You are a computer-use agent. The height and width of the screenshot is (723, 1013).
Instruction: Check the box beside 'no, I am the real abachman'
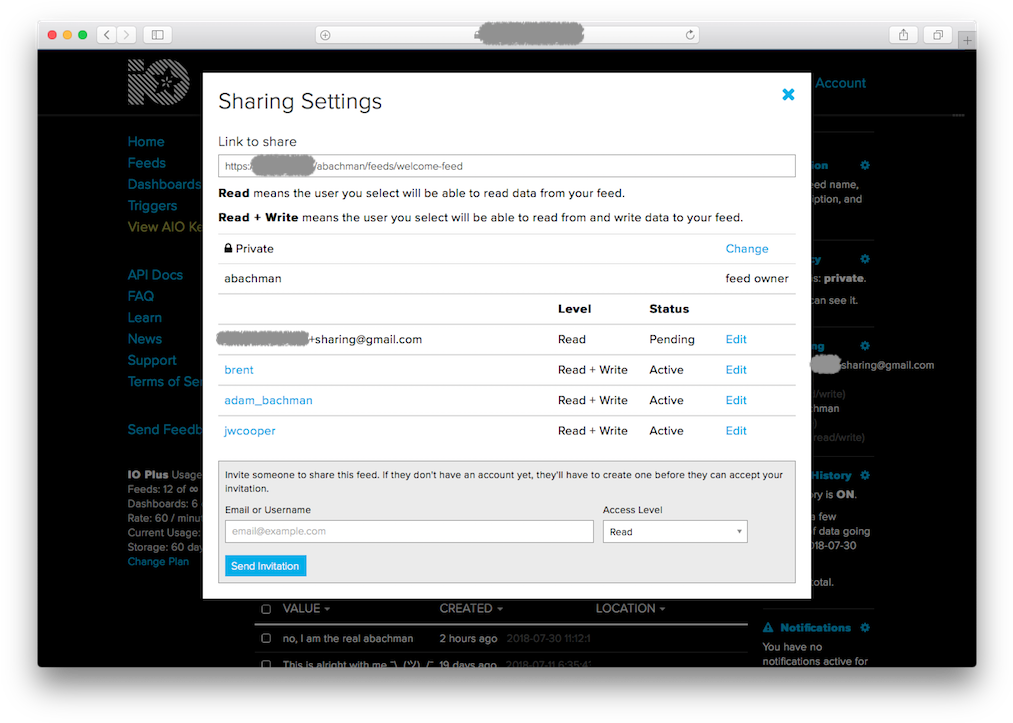tap(265, 637)
